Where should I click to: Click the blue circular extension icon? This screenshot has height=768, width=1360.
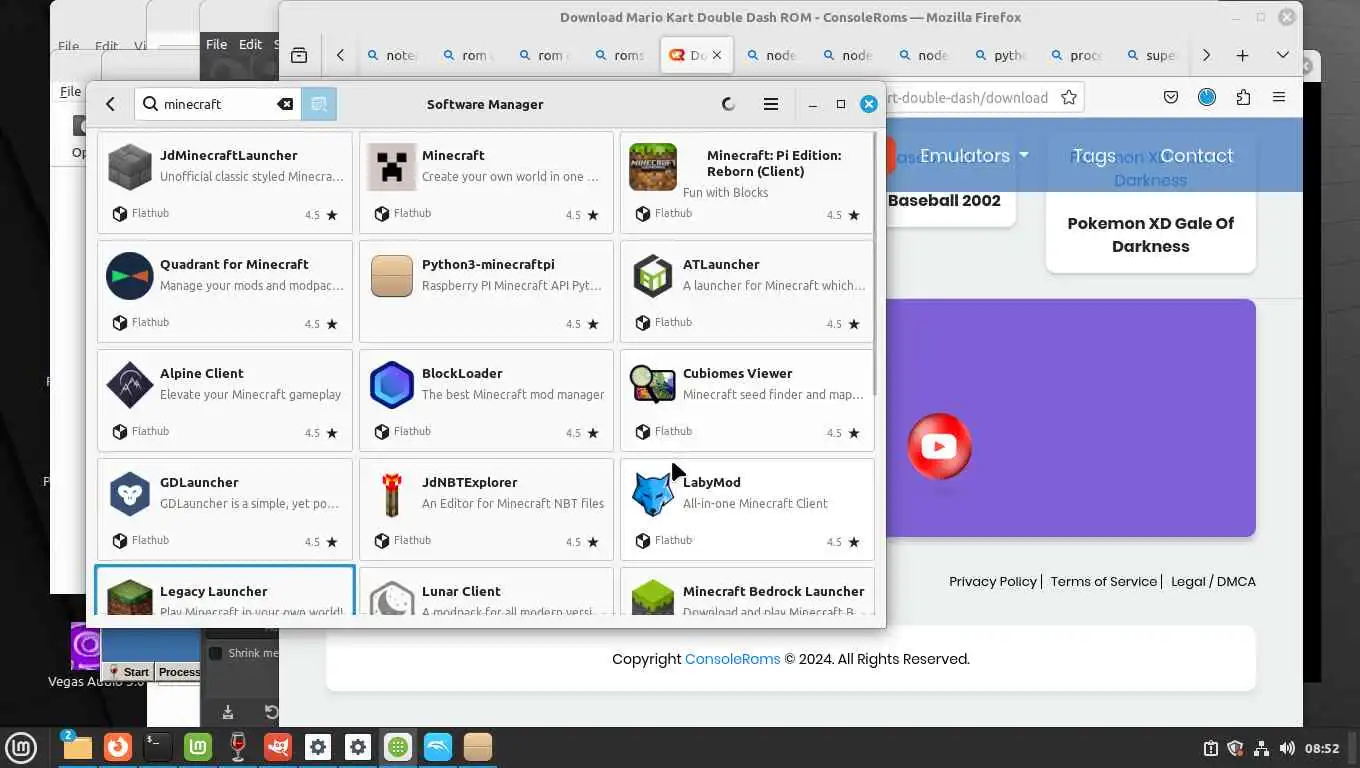(1207, 97)
